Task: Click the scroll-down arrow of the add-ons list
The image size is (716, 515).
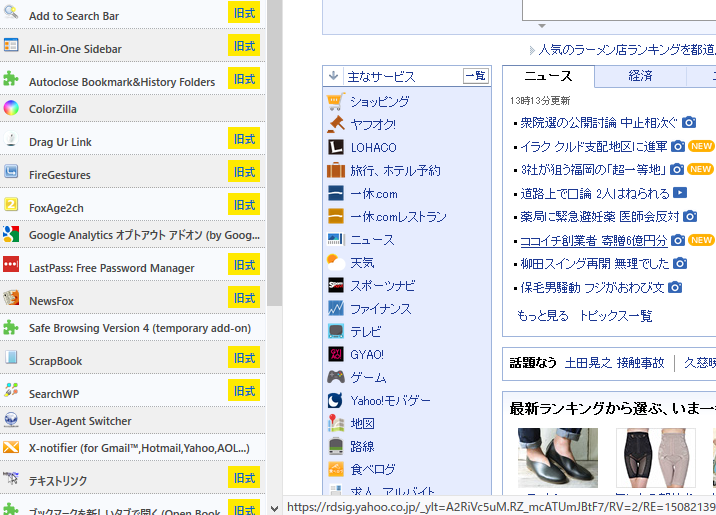Action: [274, 508]
